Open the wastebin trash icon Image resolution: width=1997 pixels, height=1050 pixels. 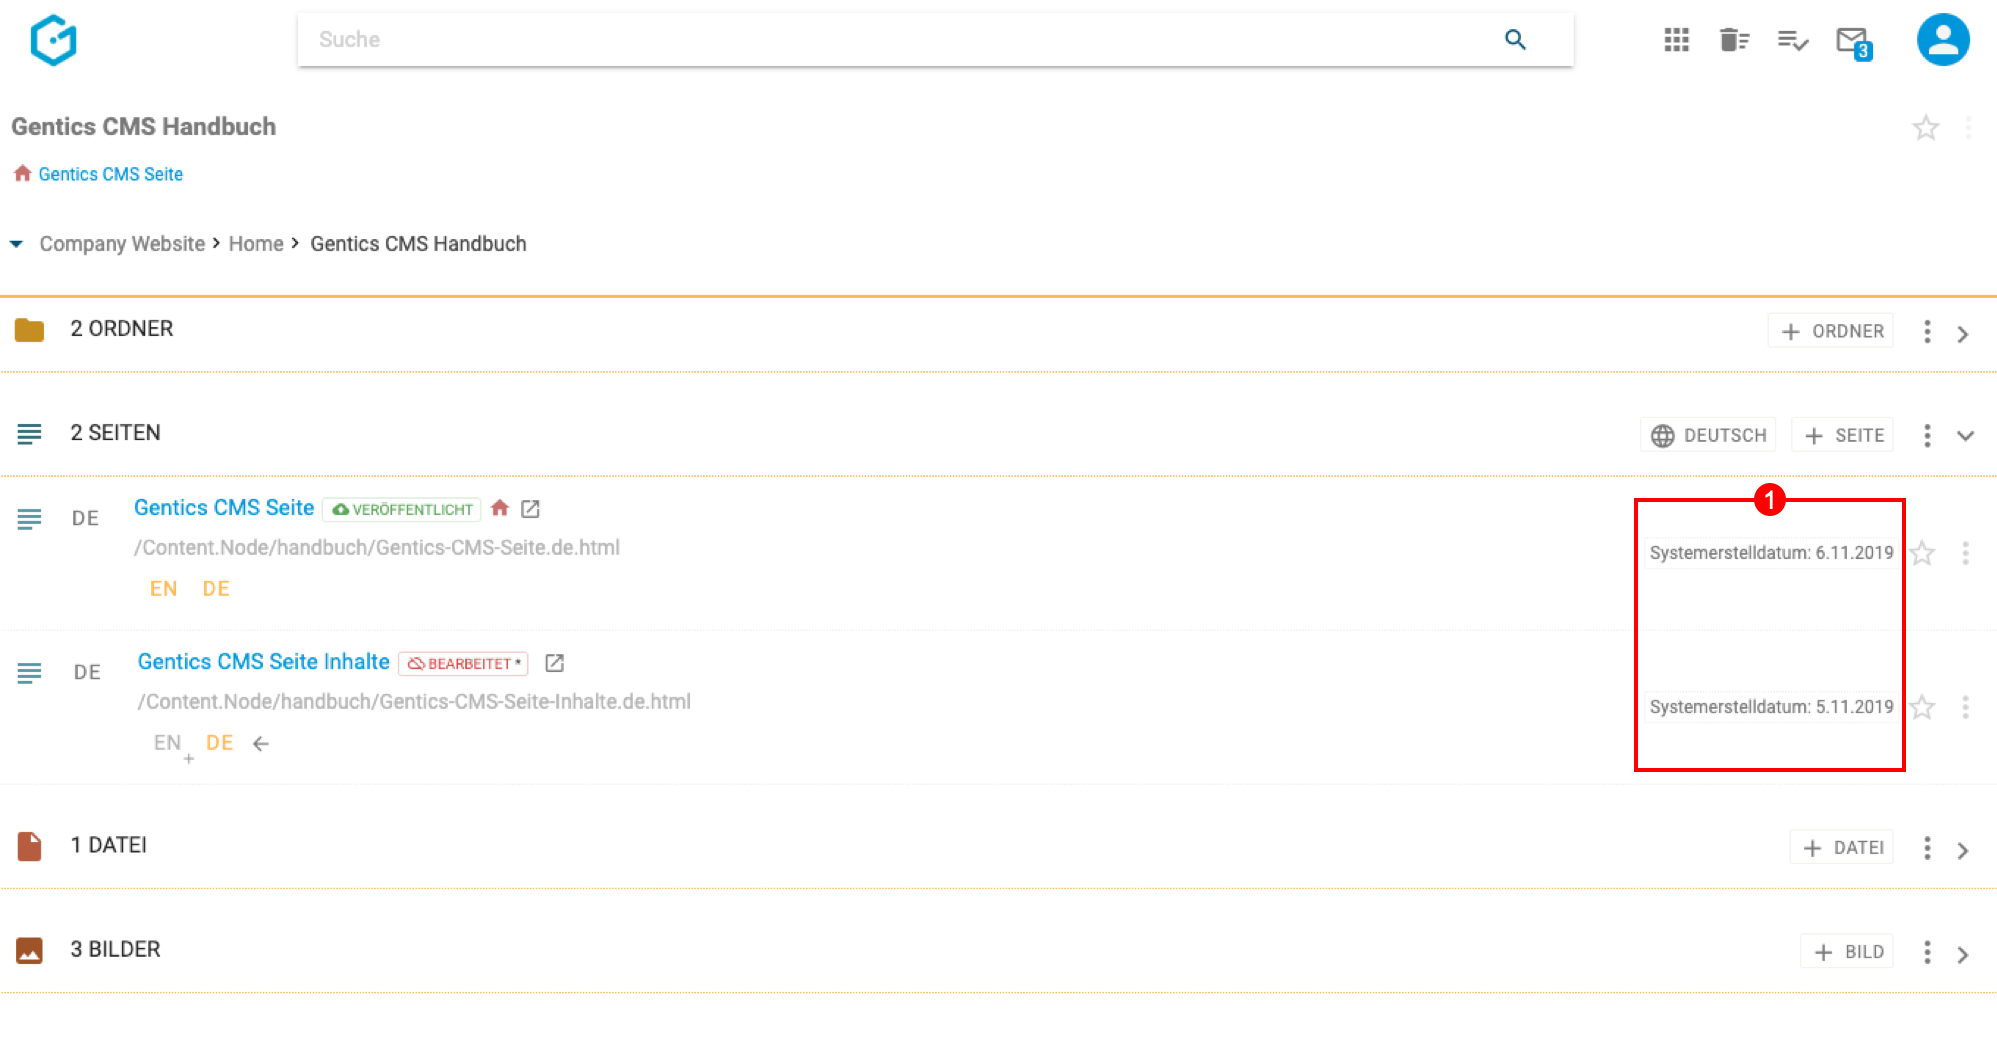click(1734, 40)
